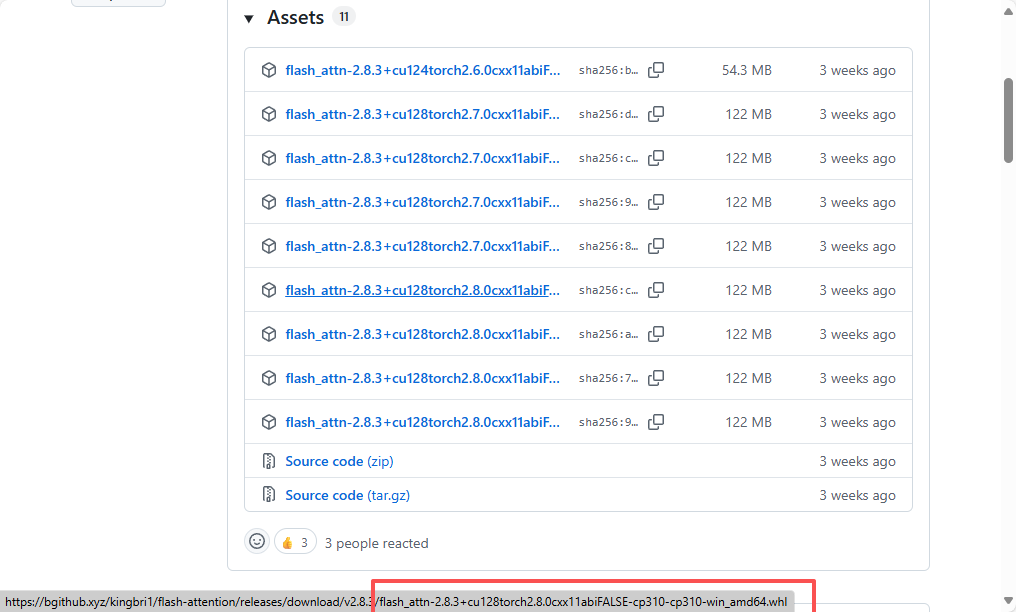Download Source code (tar.gz)
The height and width of the screenshot is (612, 1016).
(x=331, y=495)
